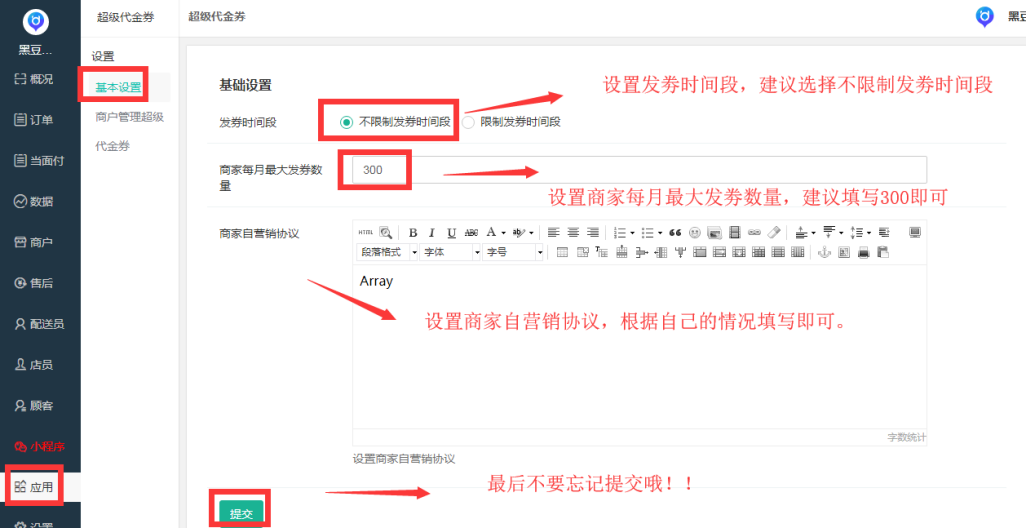Open 售后 in the left sidebar
1027x528 pixels.
tap(34, 283)
